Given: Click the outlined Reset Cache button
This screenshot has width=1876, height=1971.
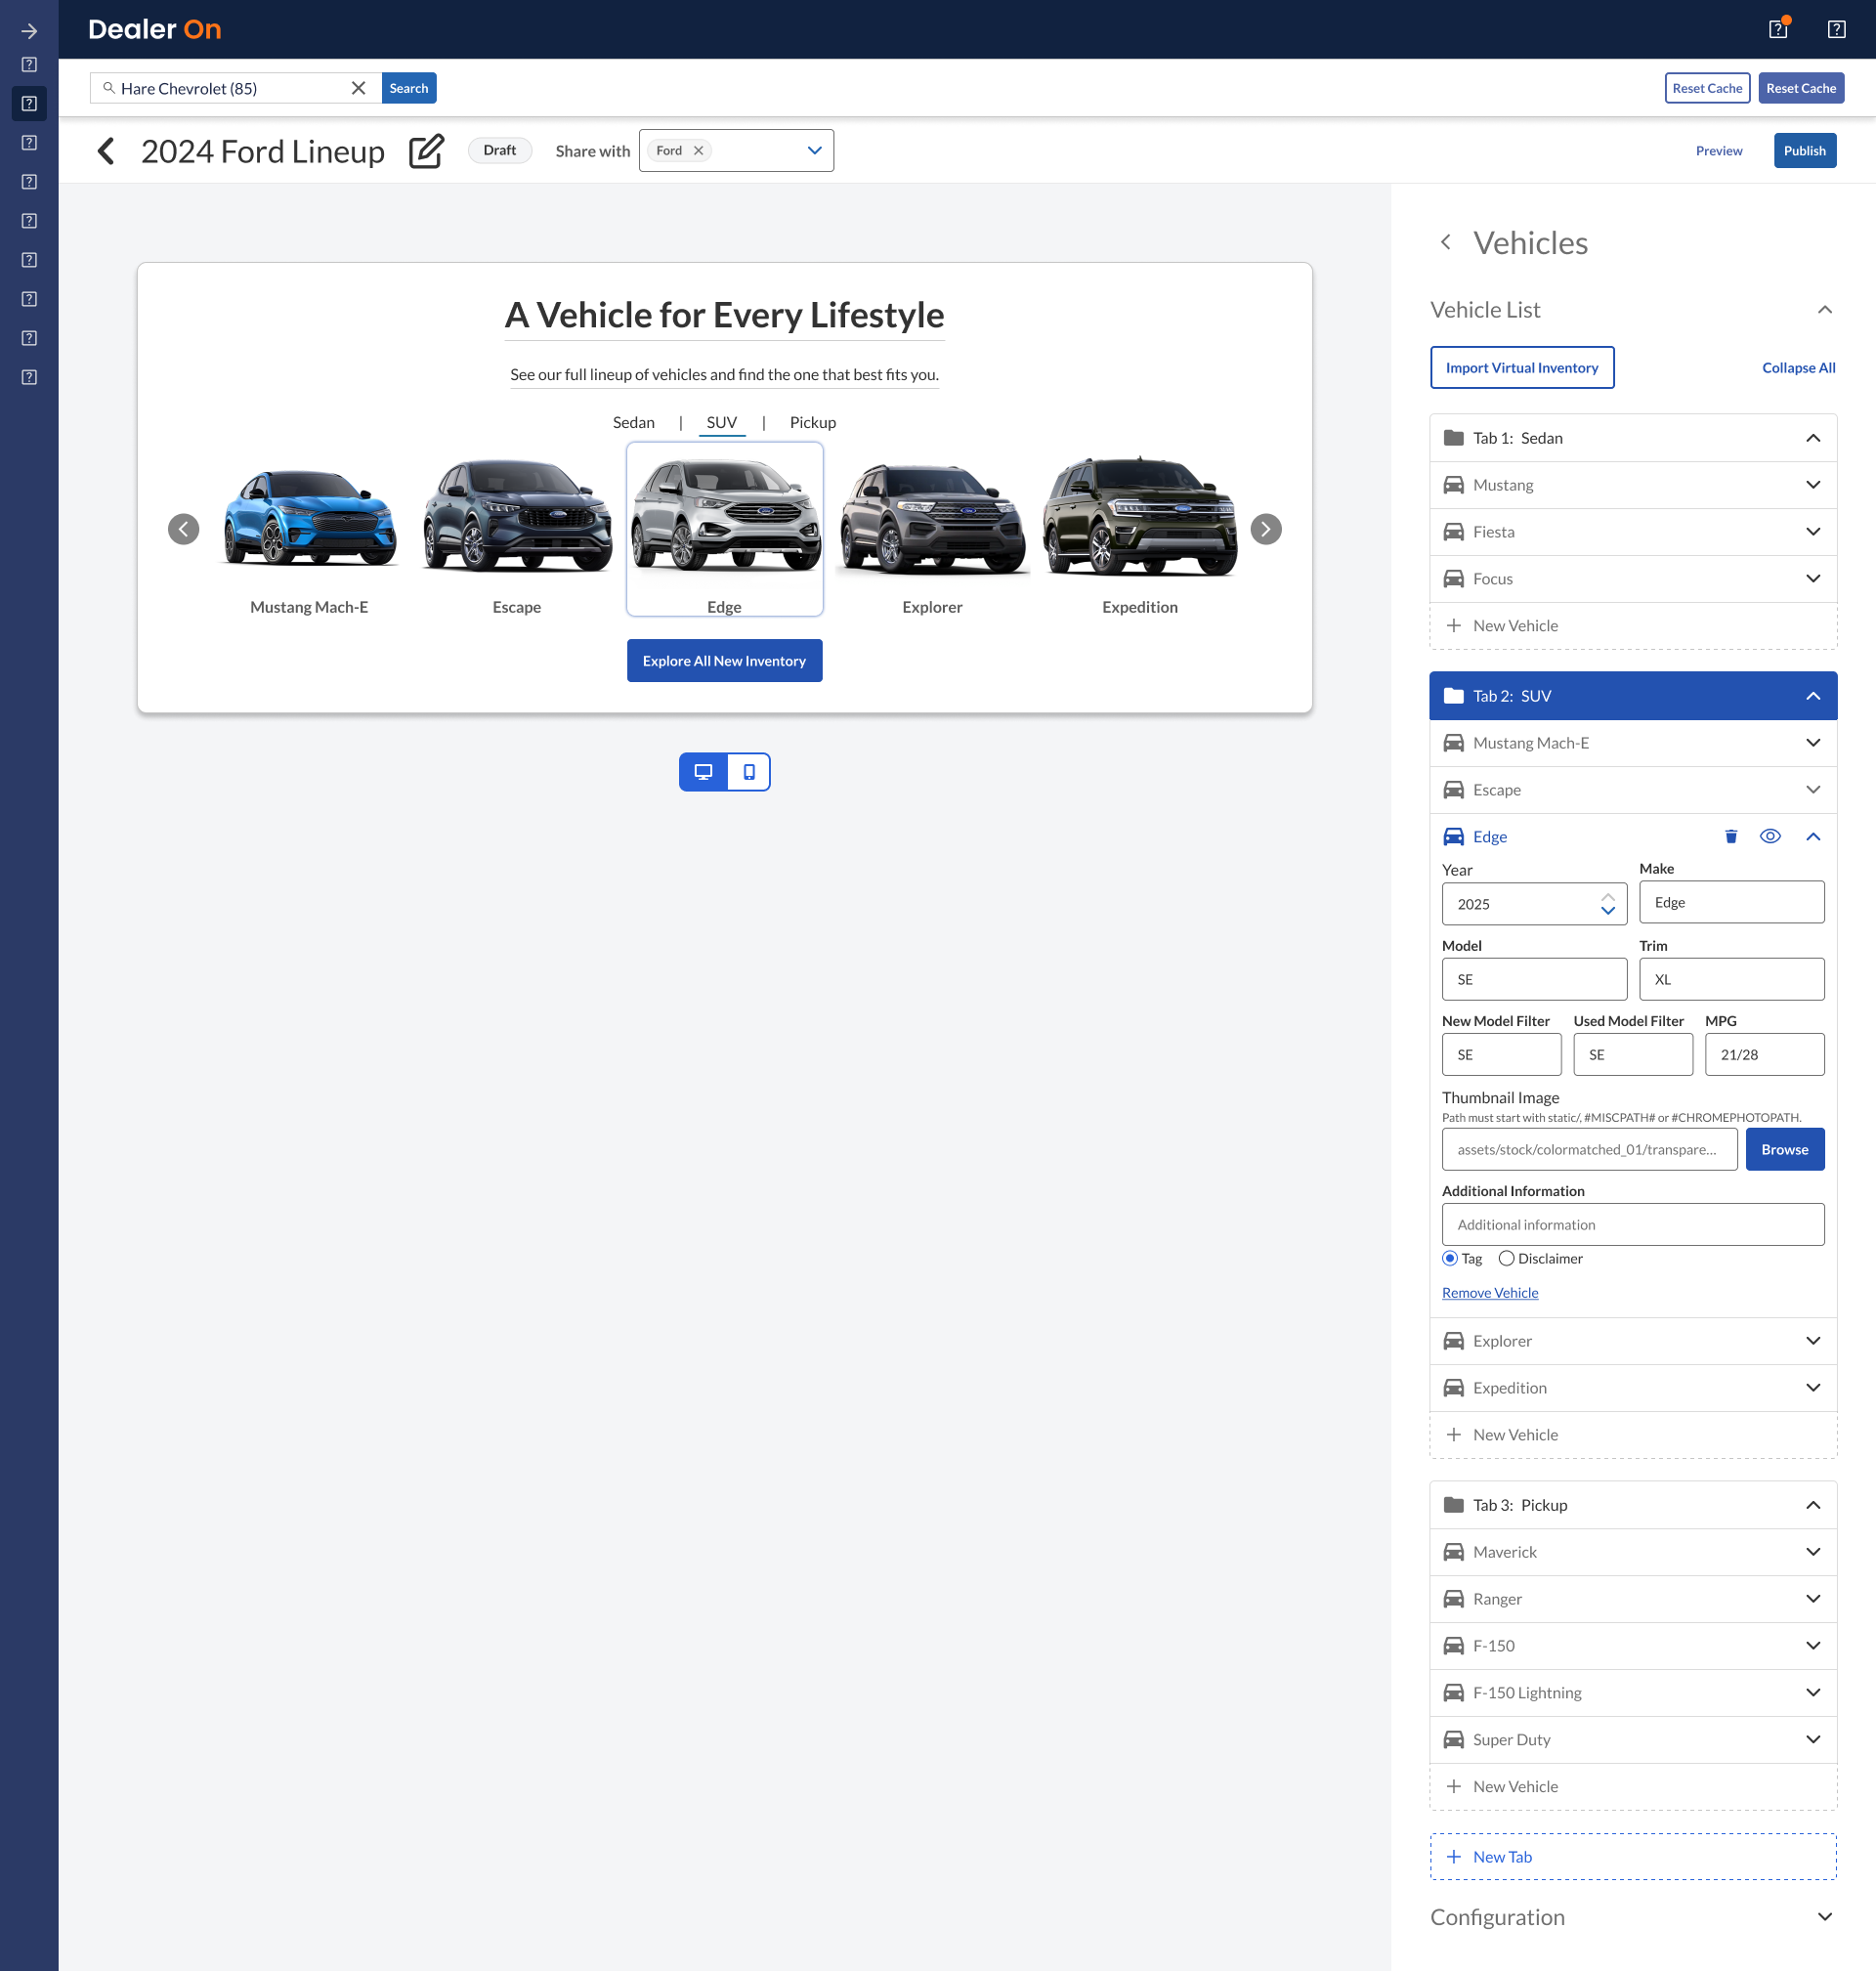Looking at the screenshot, I should [1707, 88].
